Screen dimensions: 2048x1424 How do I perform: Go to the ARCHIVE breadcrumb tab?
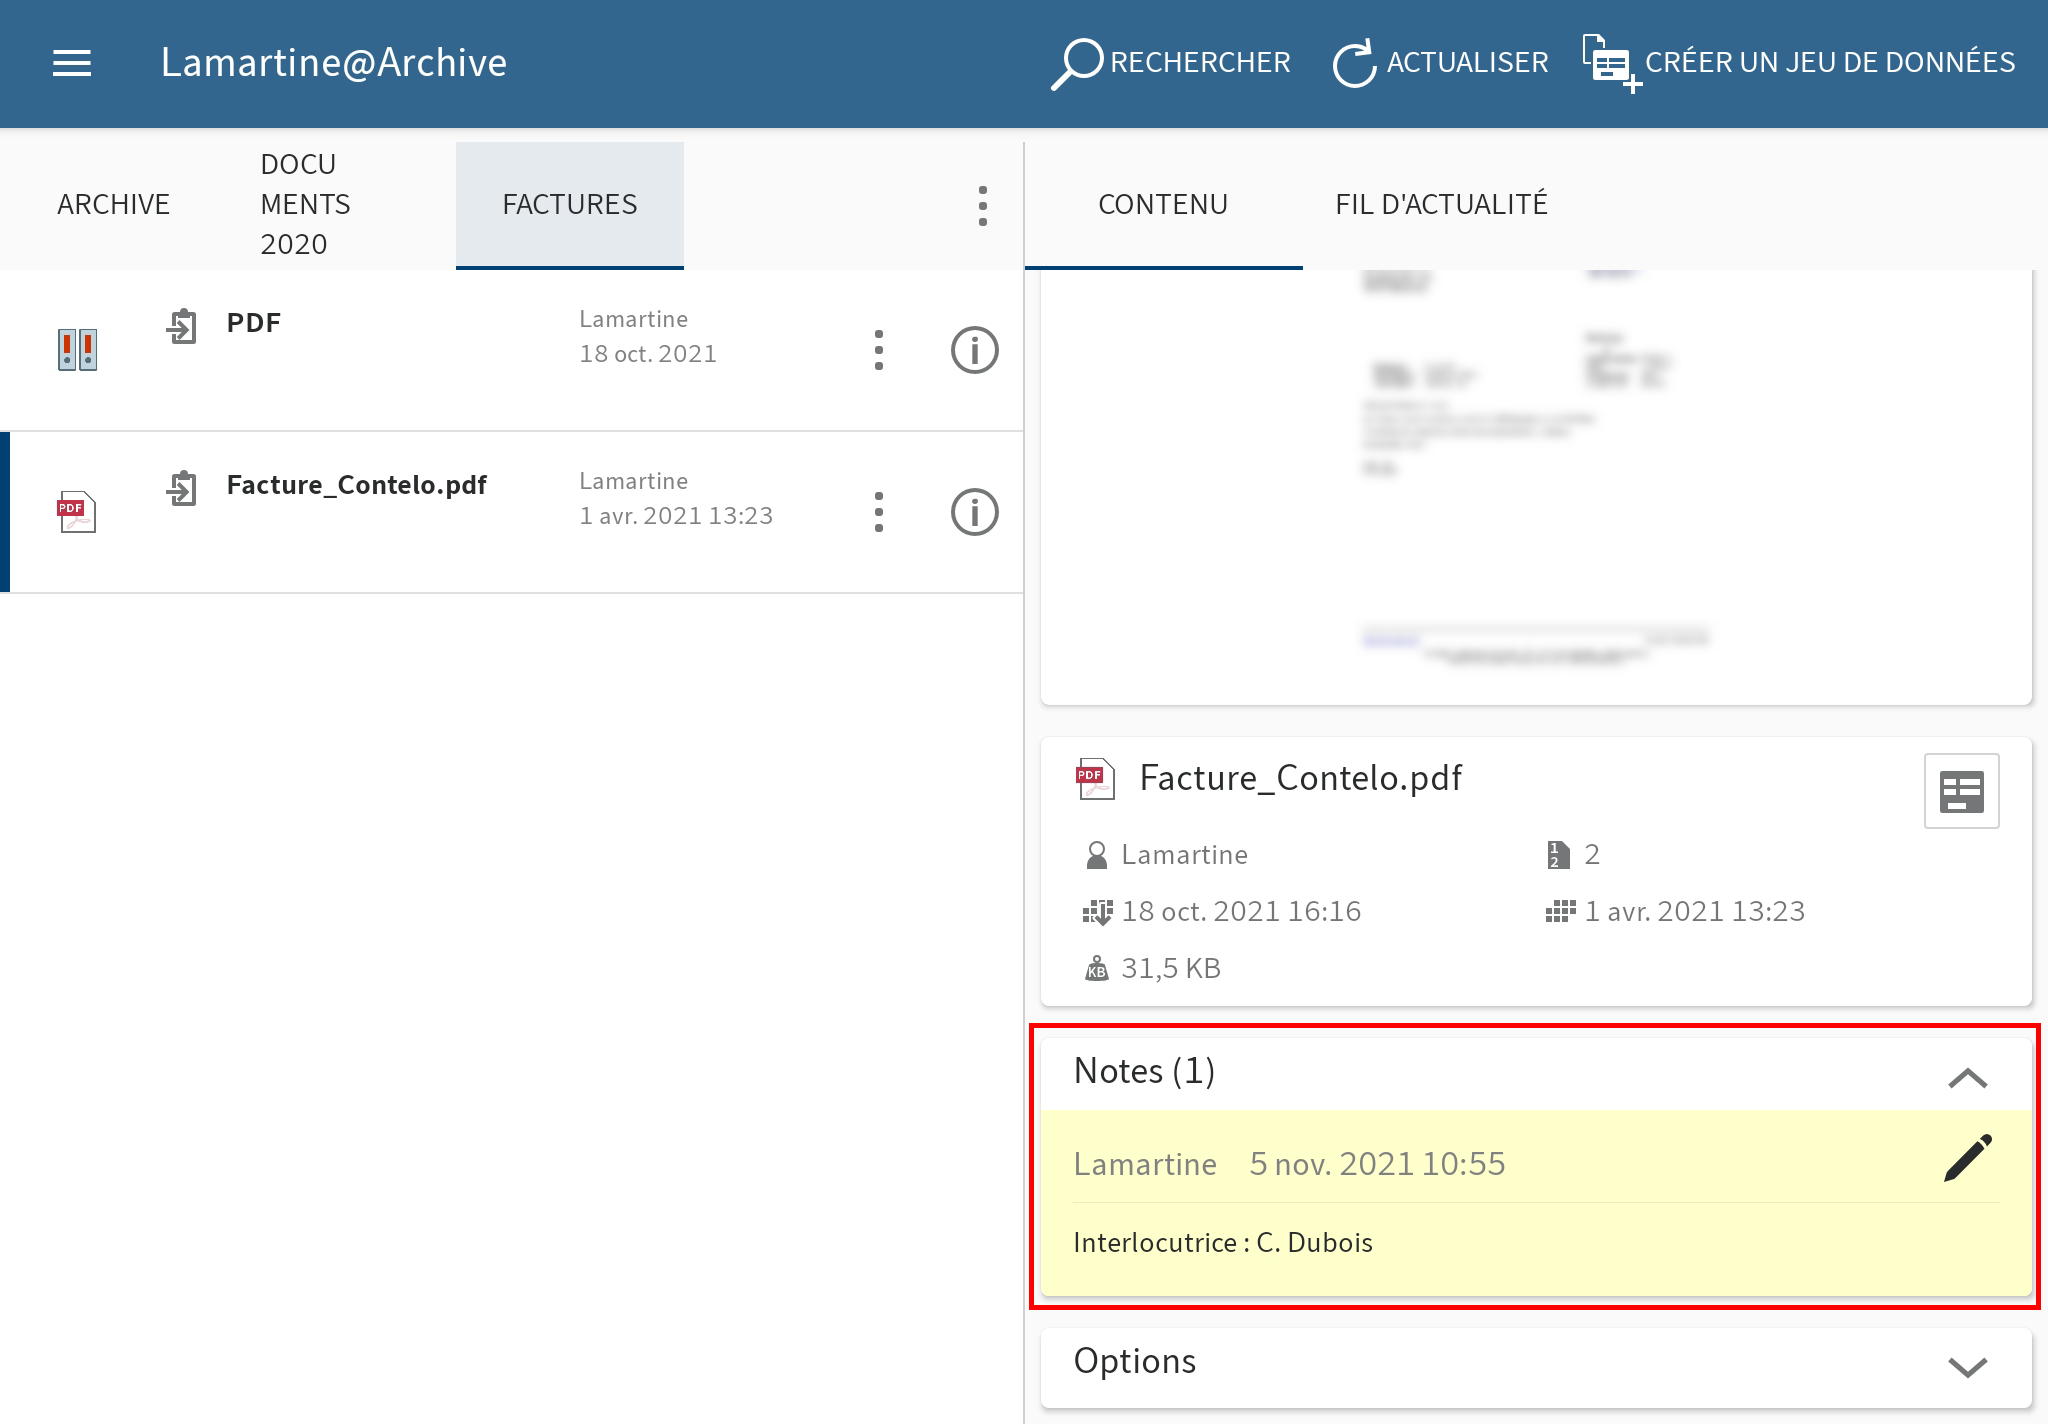(x=114, y=205)
